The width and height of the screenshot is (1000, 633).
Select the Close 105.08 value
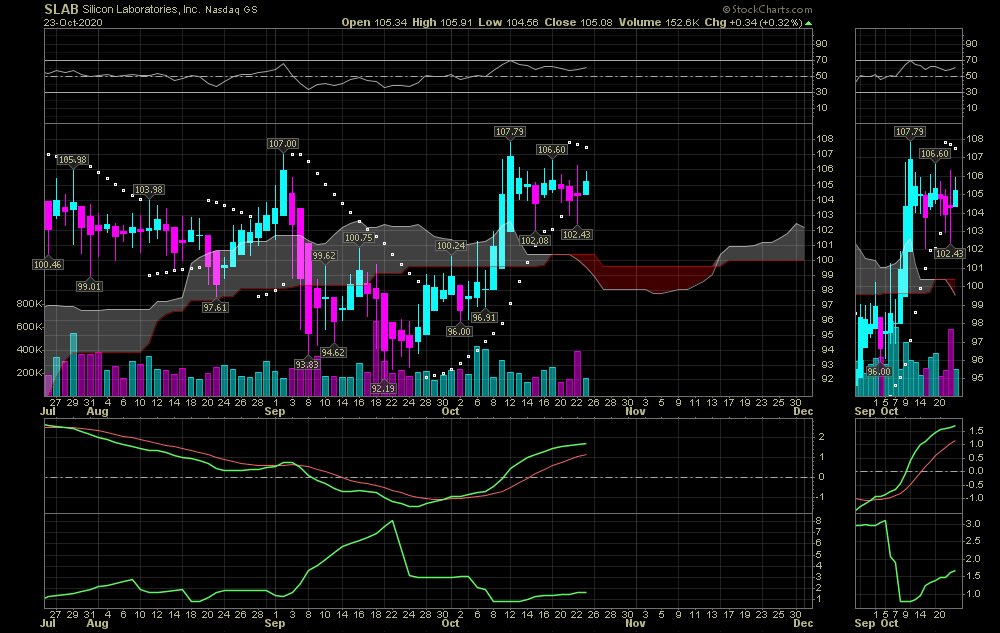578,22
